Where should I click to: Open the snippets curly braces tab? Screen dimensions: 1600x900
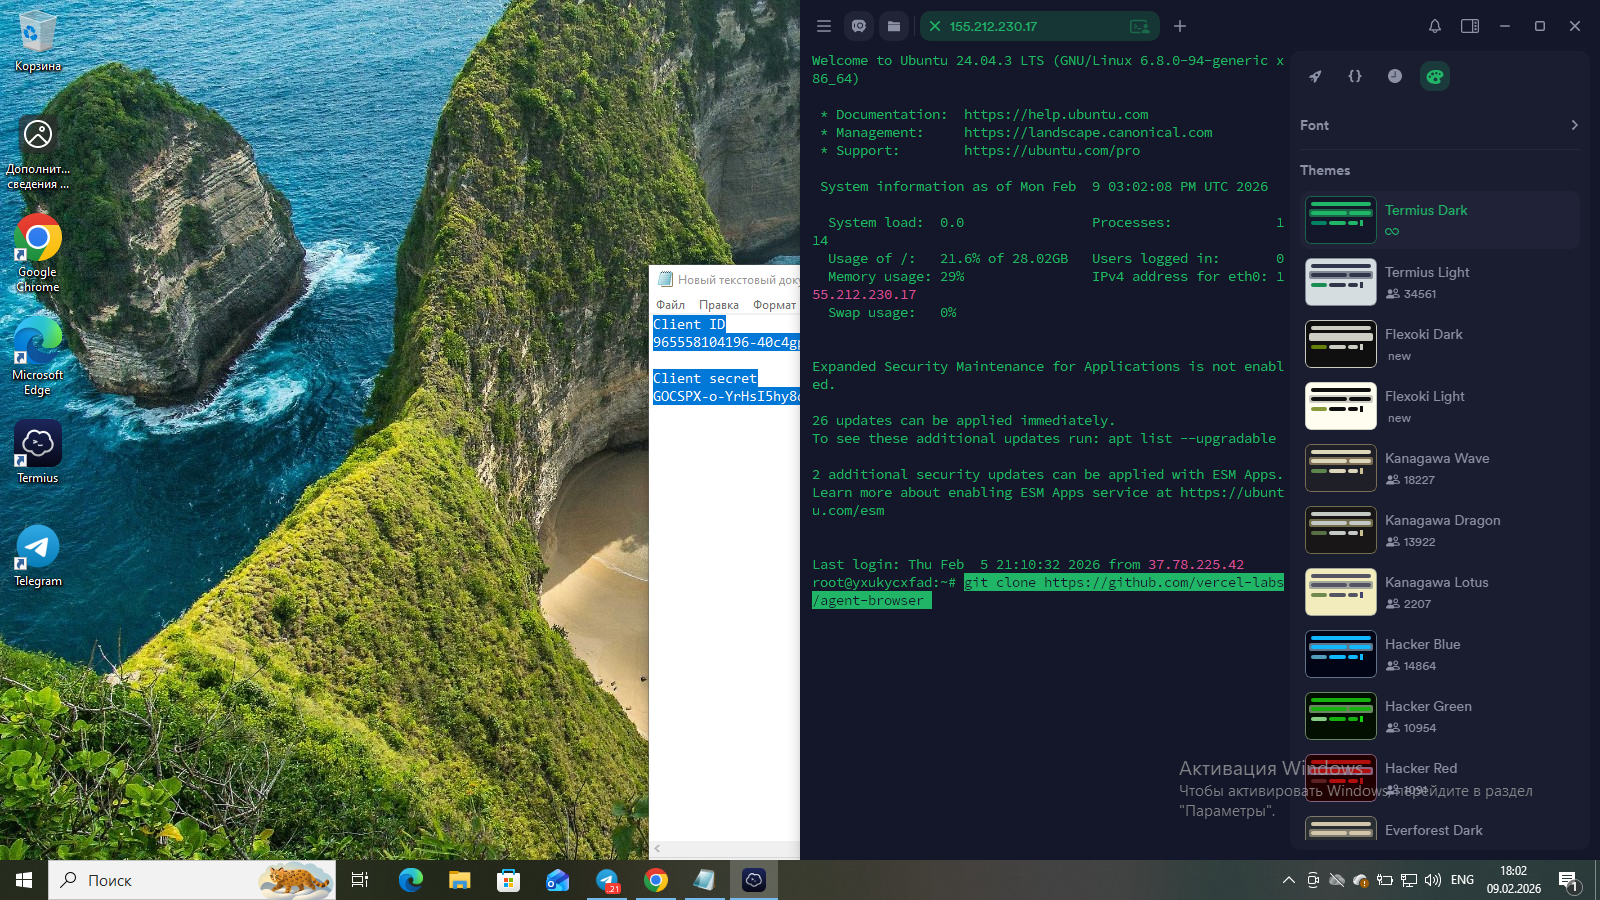[x=1355, y=76]
